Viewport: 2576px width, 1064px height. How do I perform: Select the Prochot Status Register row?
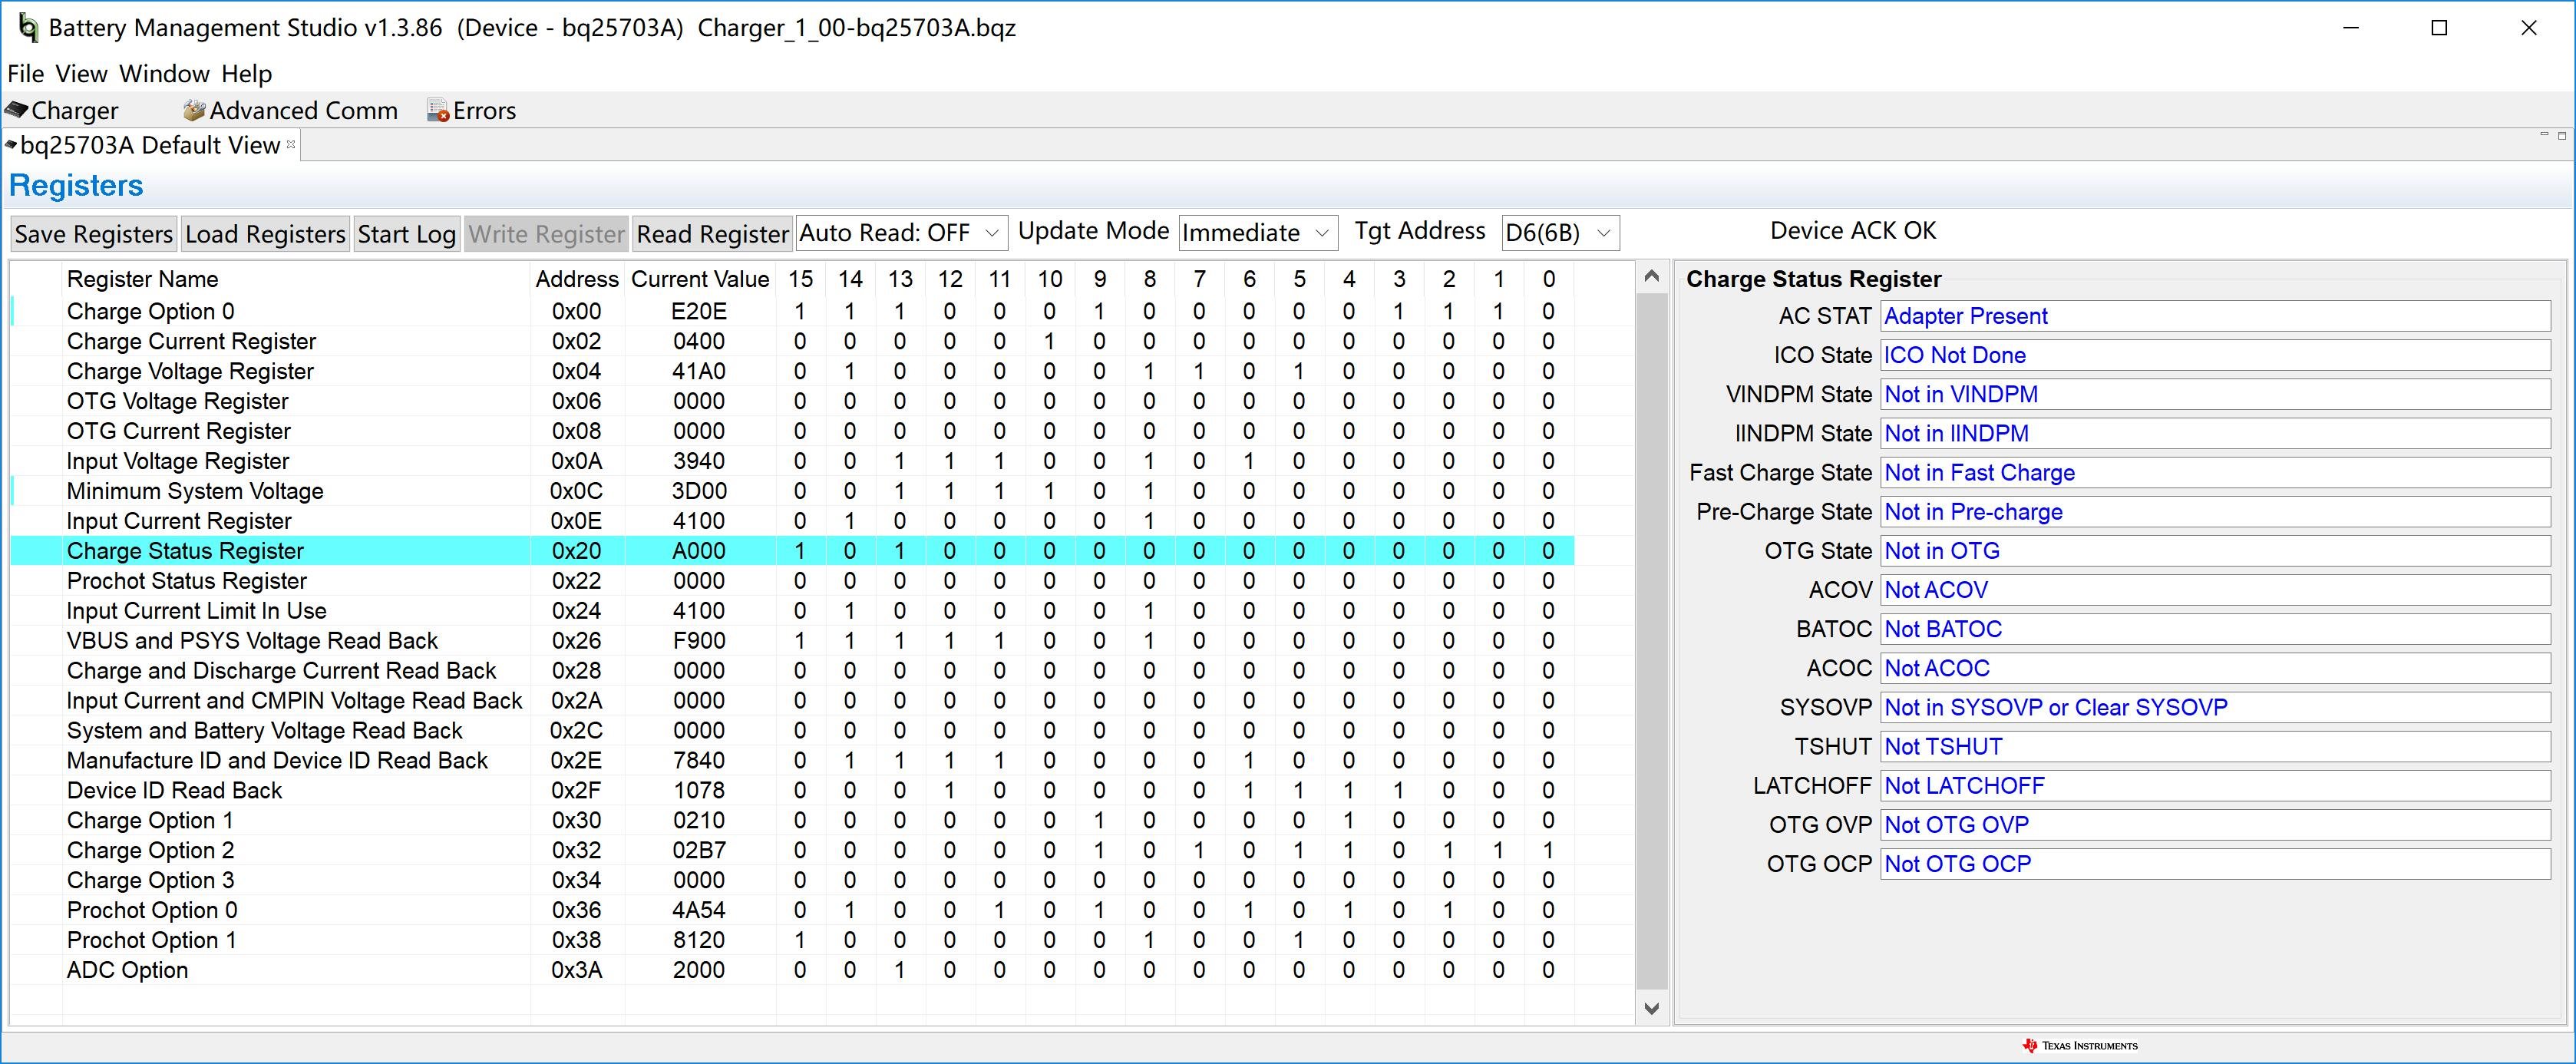pos(792,581)
